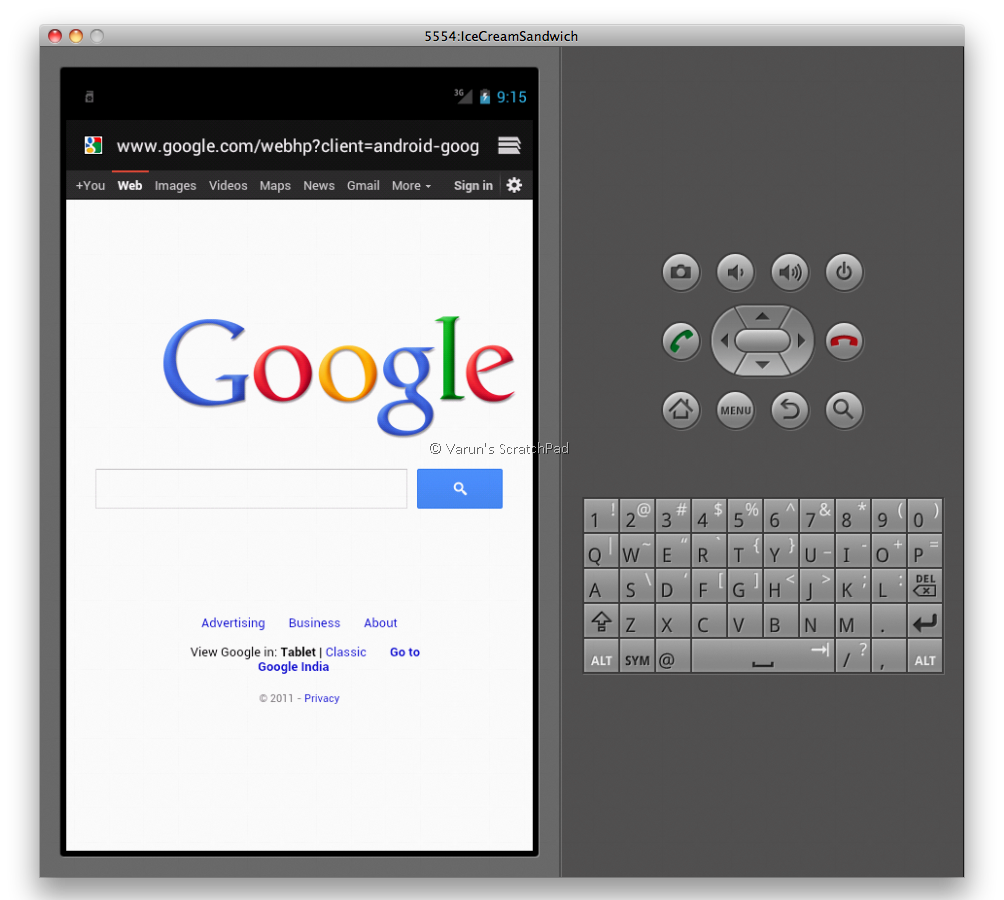Select the Web tab
This screenshot has width=1004, height=900.
(x=130, y=186)
